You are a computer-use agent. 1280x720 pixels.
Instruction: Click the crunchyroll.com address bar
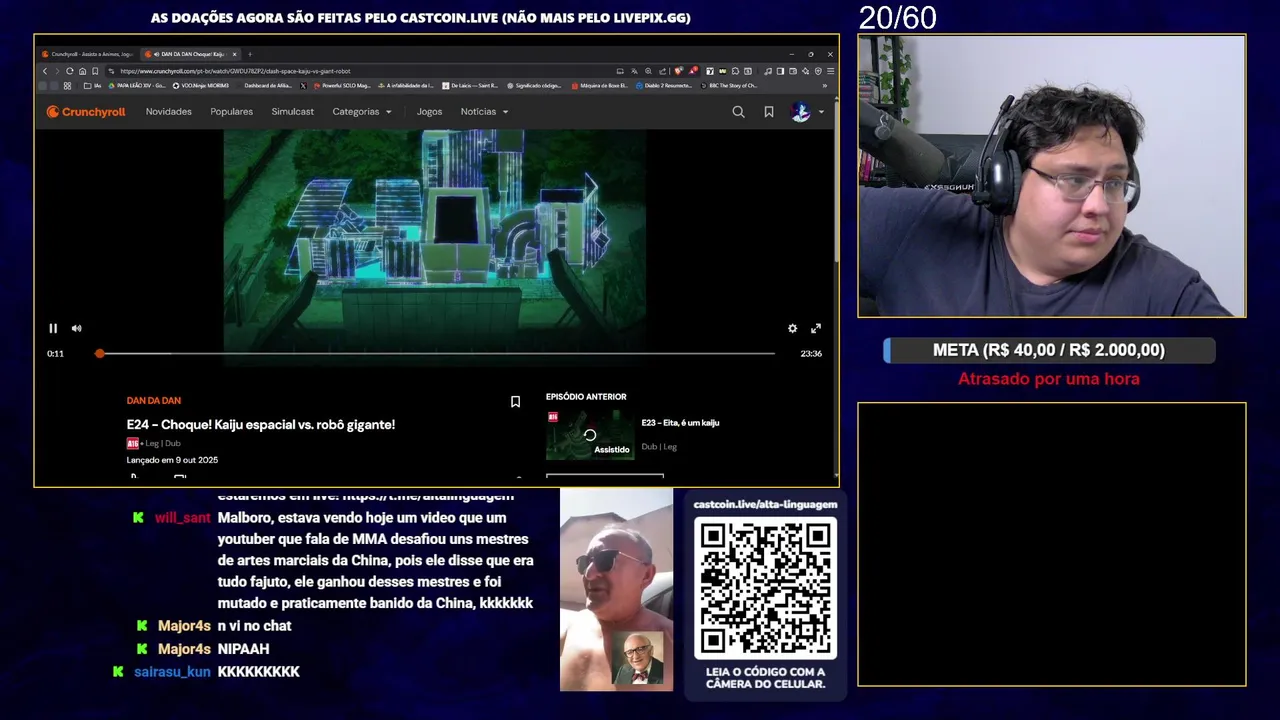(360, 71)
